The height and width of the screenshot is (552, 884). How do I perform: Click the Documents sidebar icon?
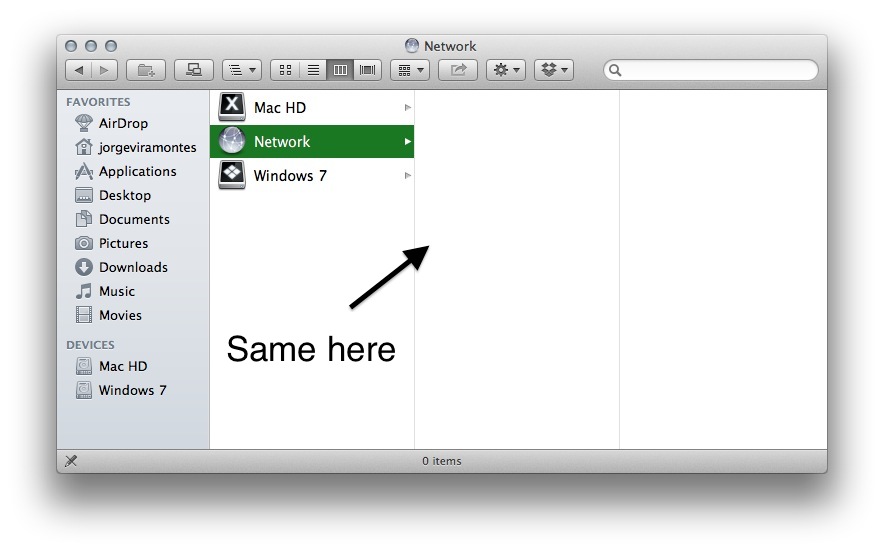point(84,219)
